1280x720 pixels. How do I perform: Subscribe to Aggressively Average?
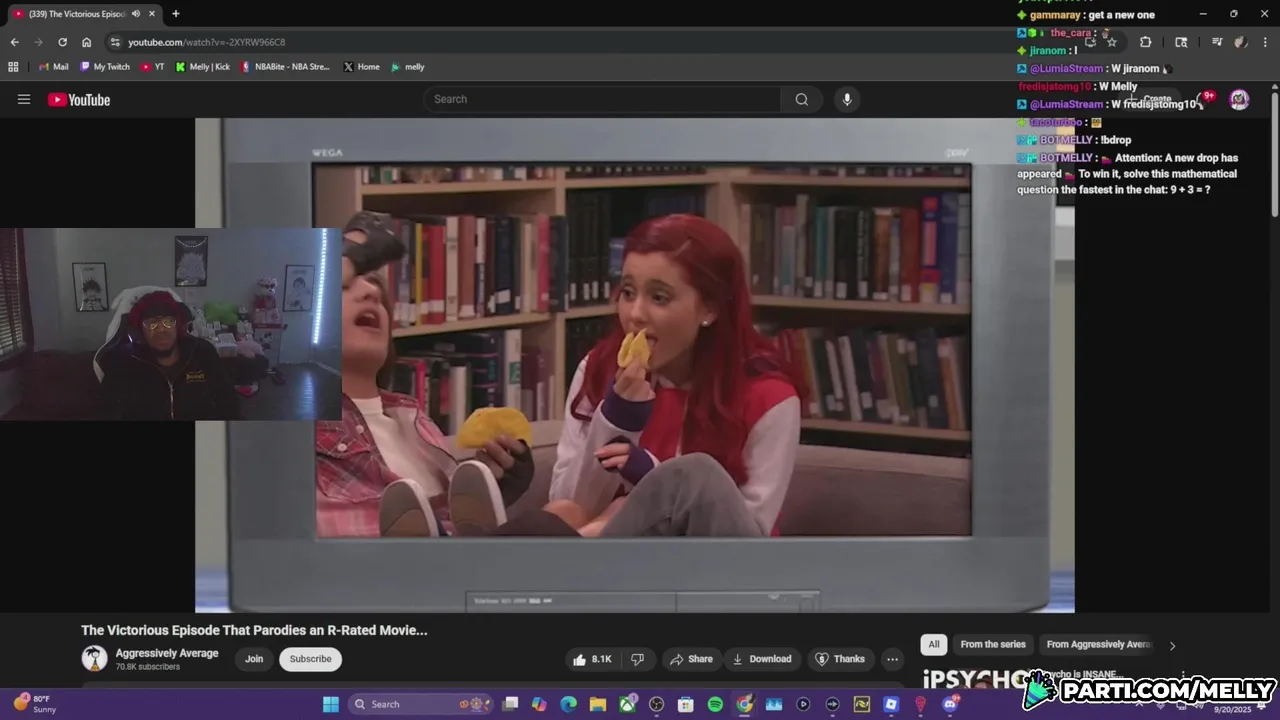coord(310,659)
